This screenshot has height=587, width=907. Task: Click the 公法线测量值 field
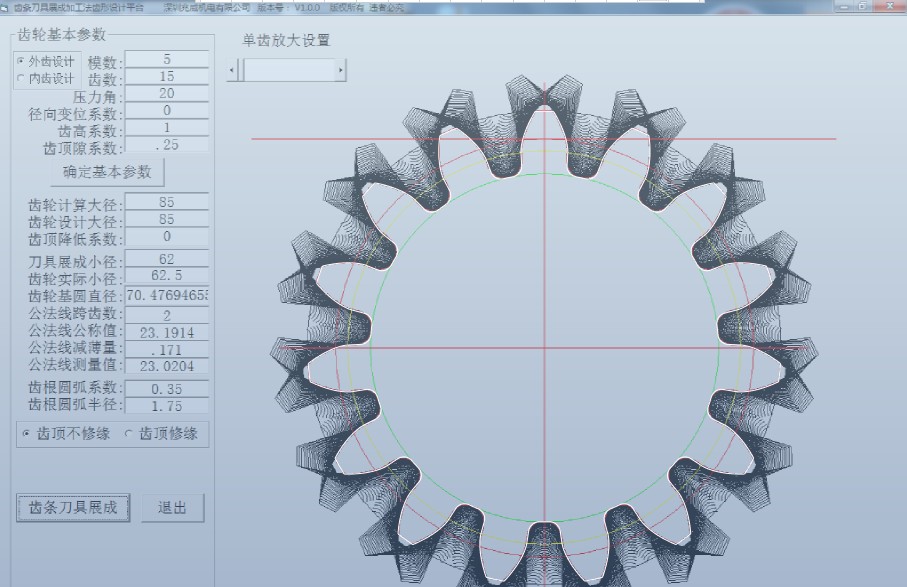(167, 366)
